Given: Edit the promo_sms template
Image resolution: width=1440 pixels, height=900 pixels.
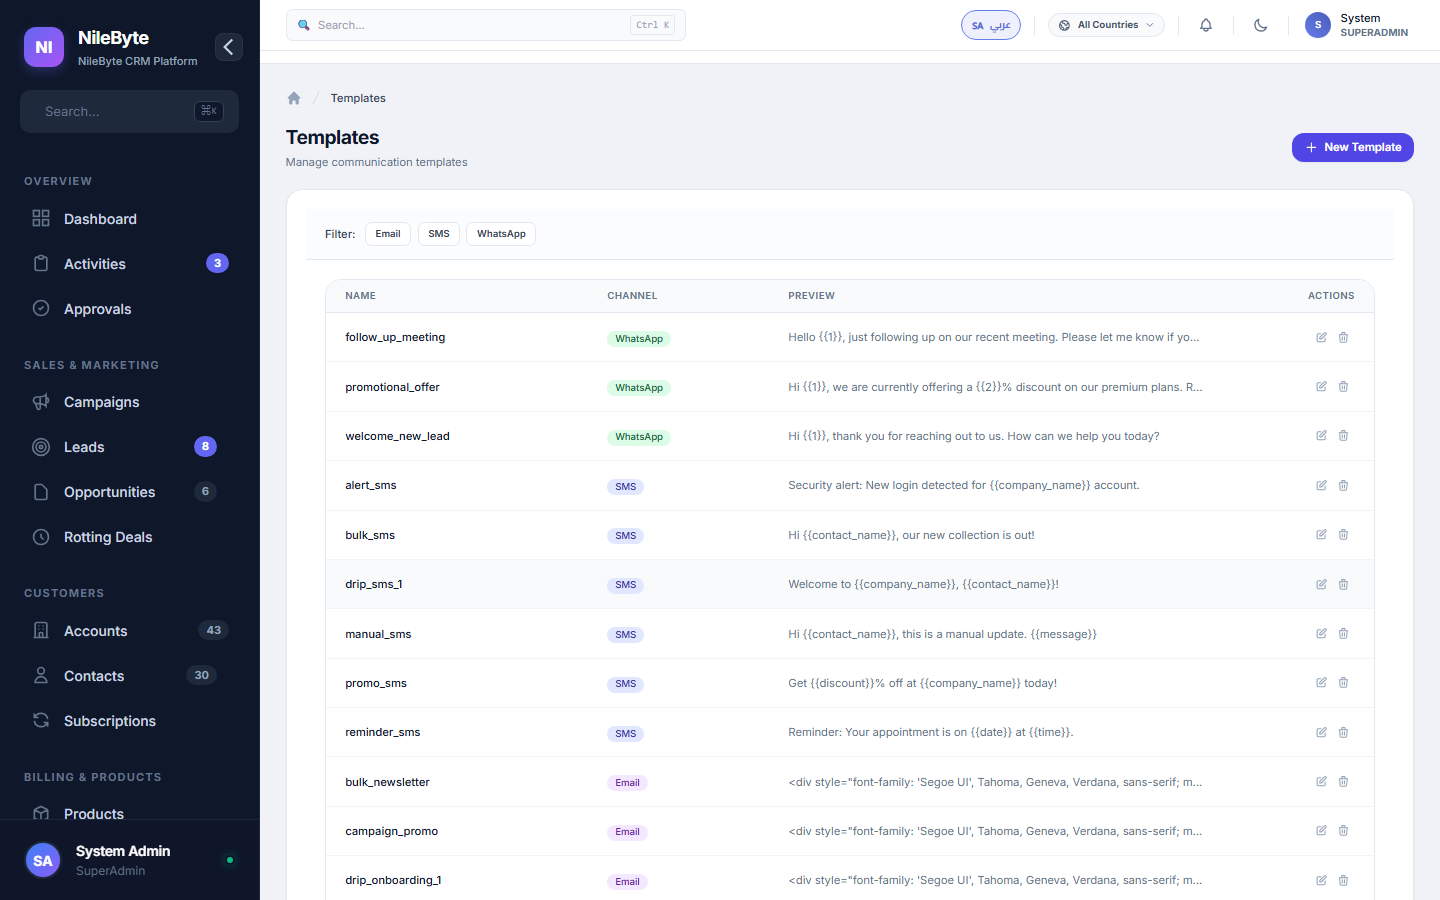Looking at the screenshot, I should coord(1321,683).
